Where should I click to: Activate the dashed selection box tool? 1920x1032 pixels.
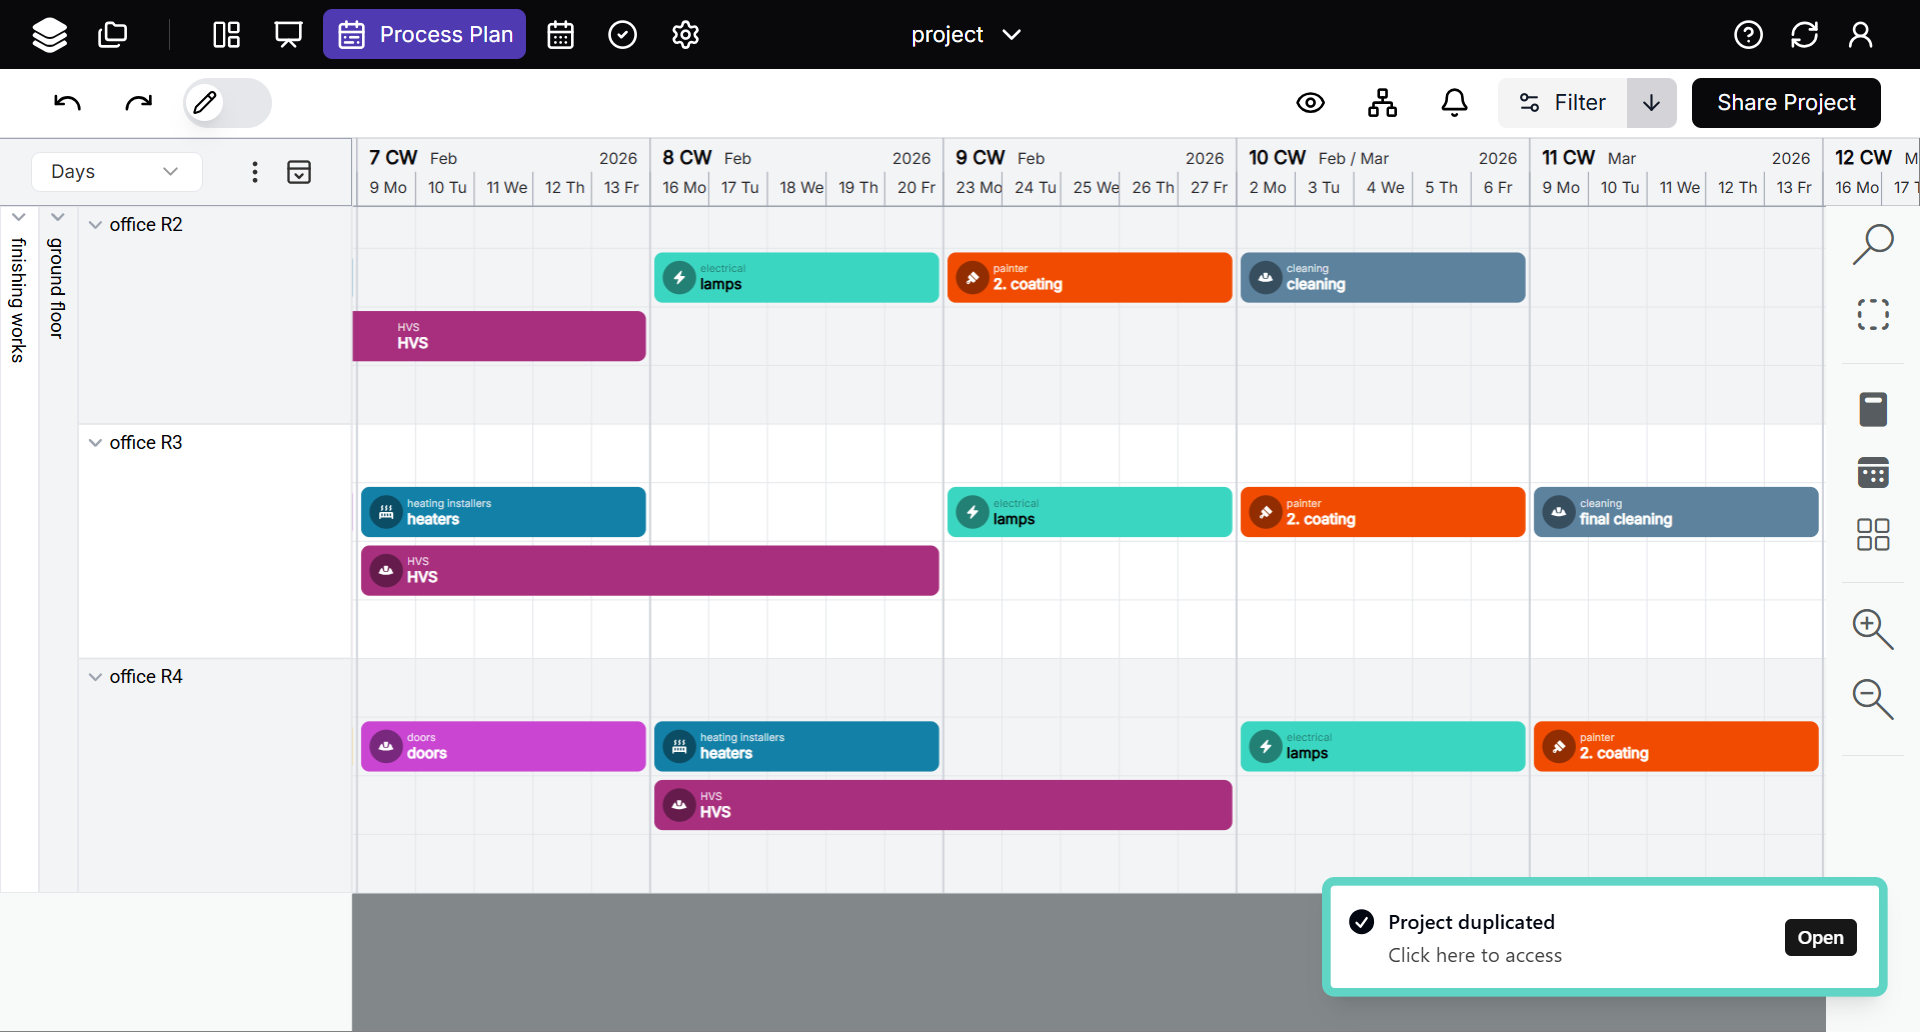click(1872, 315)
